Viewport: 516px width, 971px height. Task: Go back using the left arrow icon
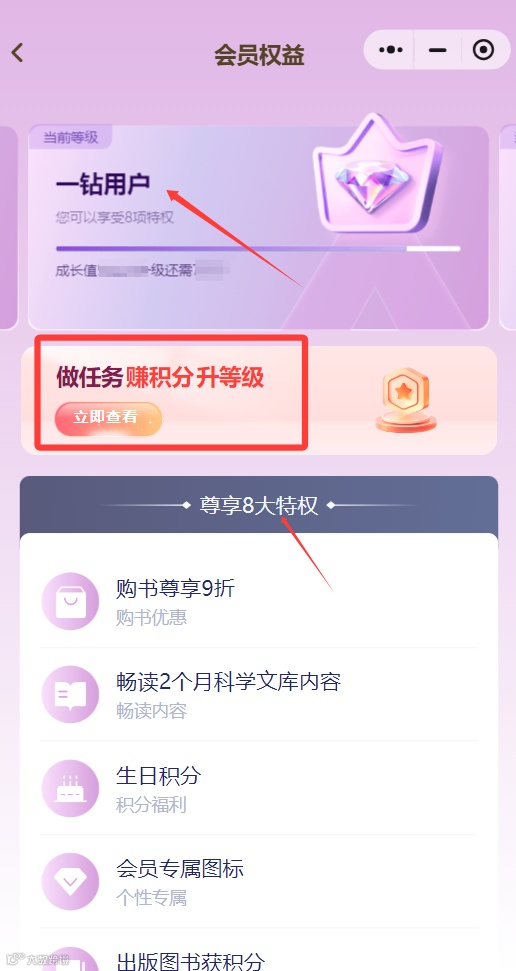click(17, 53)
